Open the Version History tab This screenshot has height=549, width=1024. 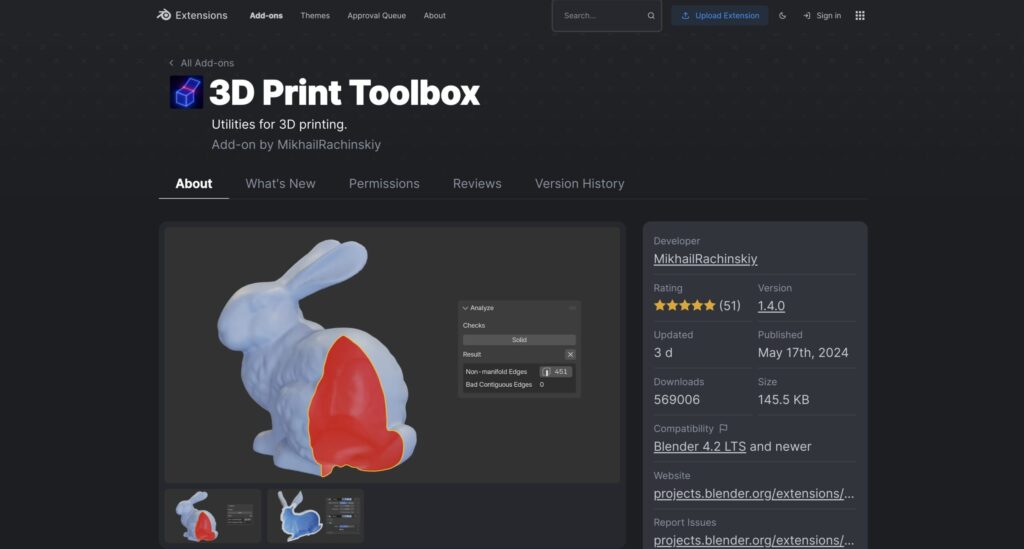pos(579,183)
